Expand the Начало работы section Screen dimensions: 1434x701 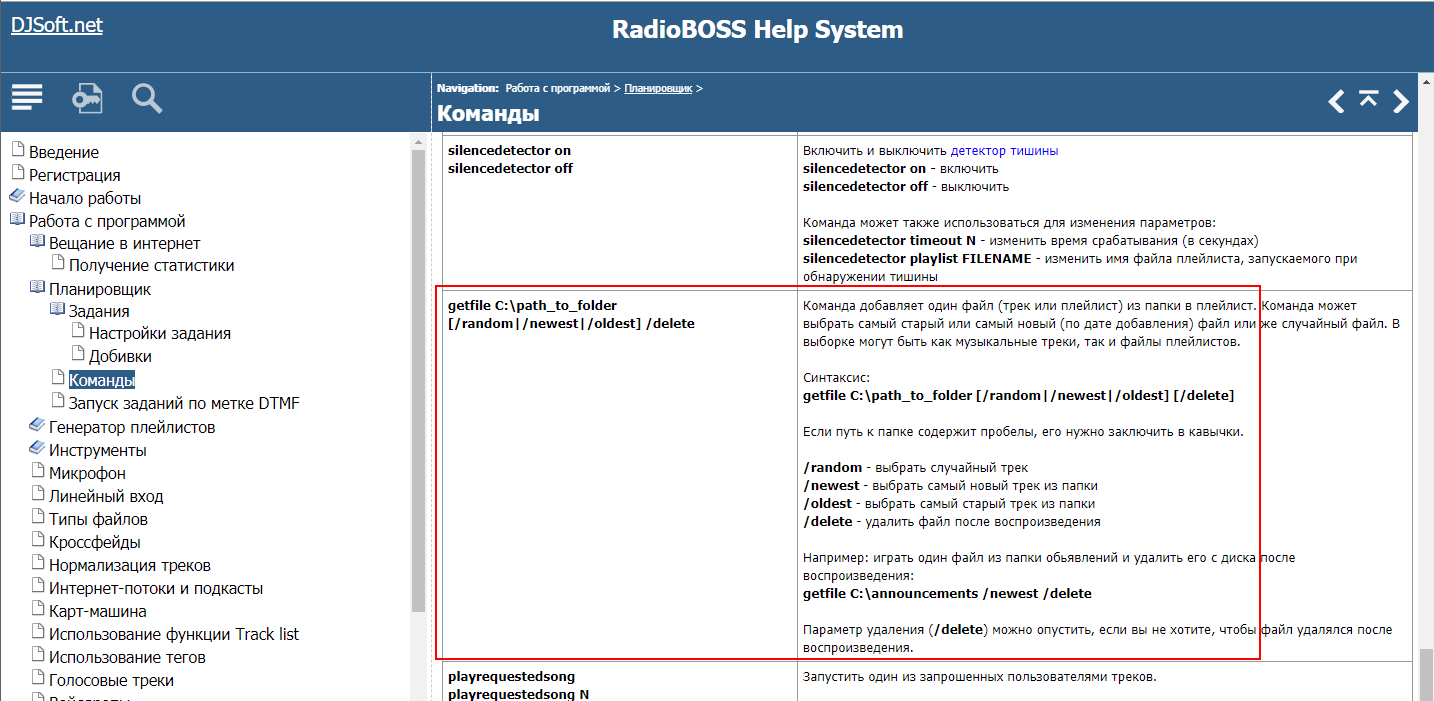click(x=84, y=198)
